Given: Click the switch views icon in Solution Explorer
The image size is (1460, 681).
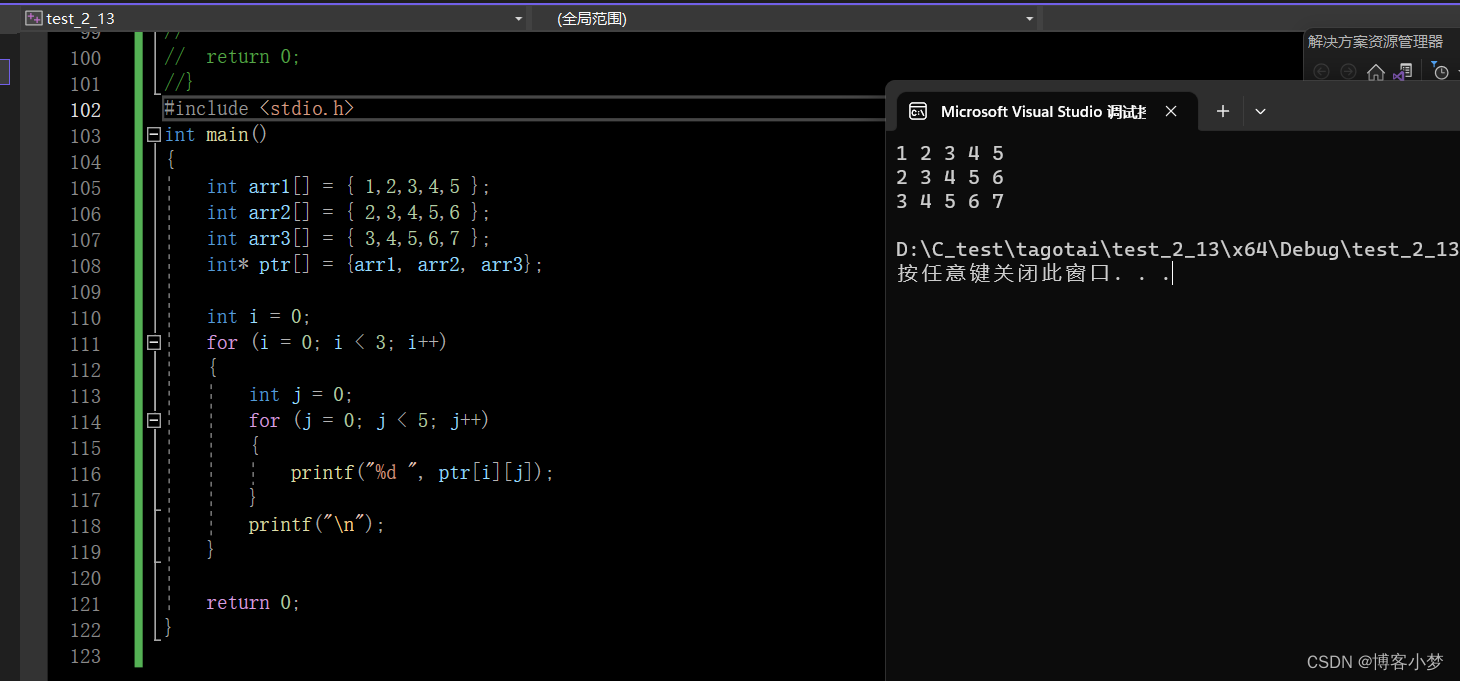Looking at the screenshot, I should [x=1403, y=71].
